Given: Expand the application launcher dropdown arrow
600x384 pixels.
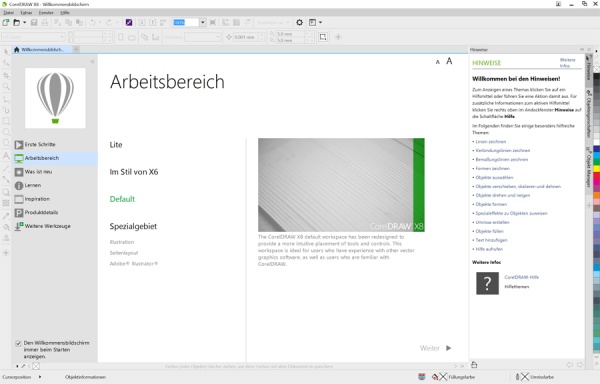Looking at the screenshot, I should pyautogui.click(x=320, y=23).
